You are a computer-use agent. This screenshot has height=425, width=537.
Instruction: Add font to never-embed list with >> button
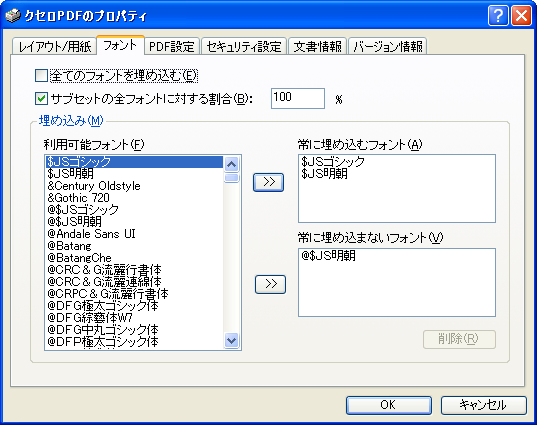(270, 284)
